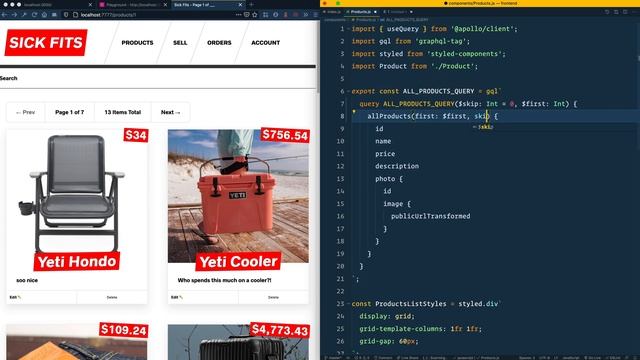
Task: Fold the export const block at line 6
Action: tap(348, 91)
